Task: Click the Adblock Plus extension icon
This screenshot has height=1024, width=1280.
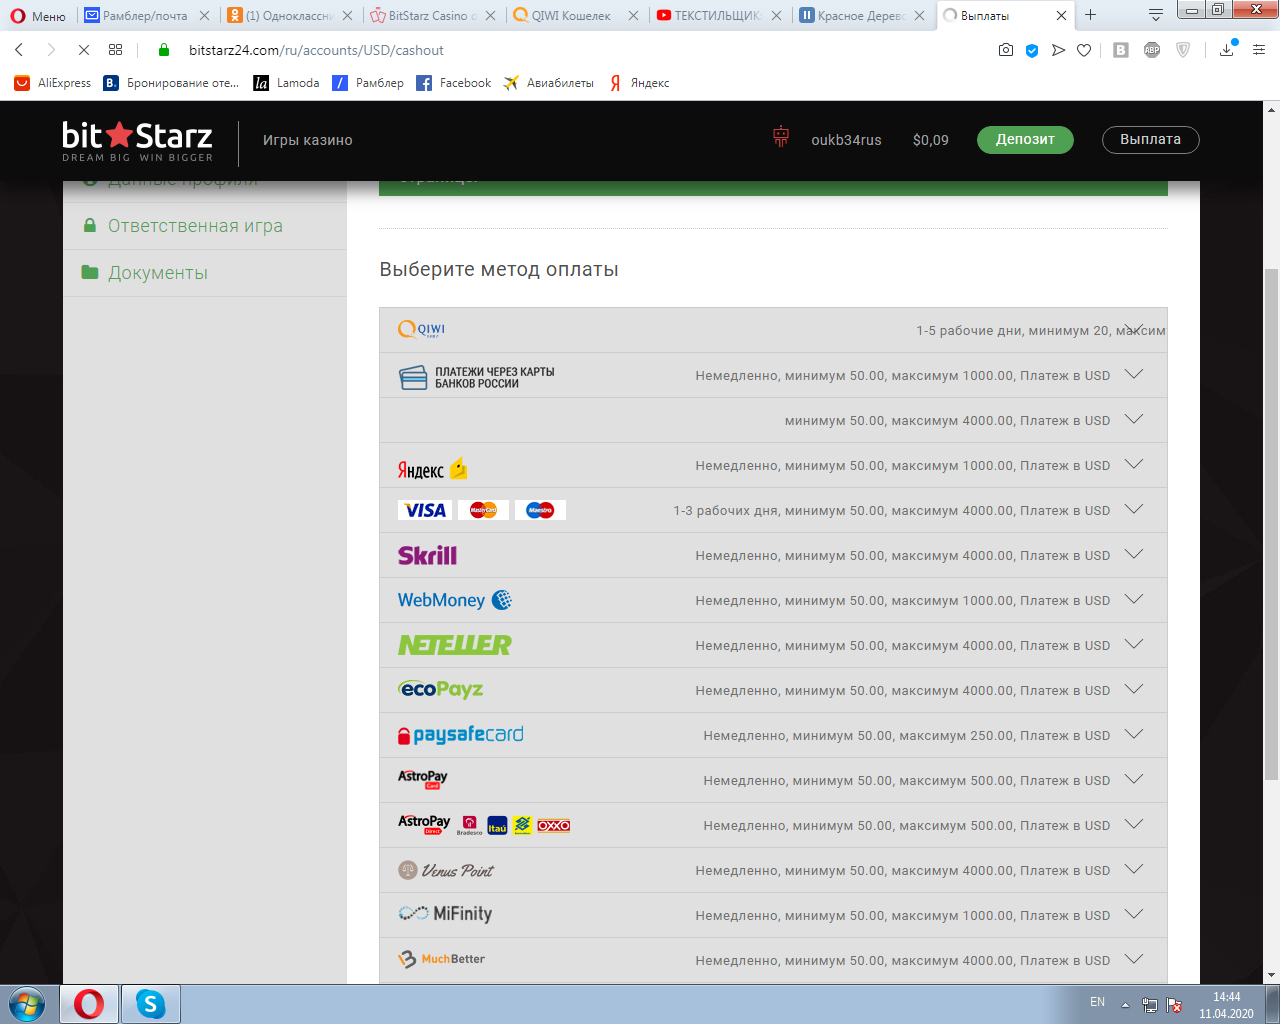Action: (x=1152, y=50)
